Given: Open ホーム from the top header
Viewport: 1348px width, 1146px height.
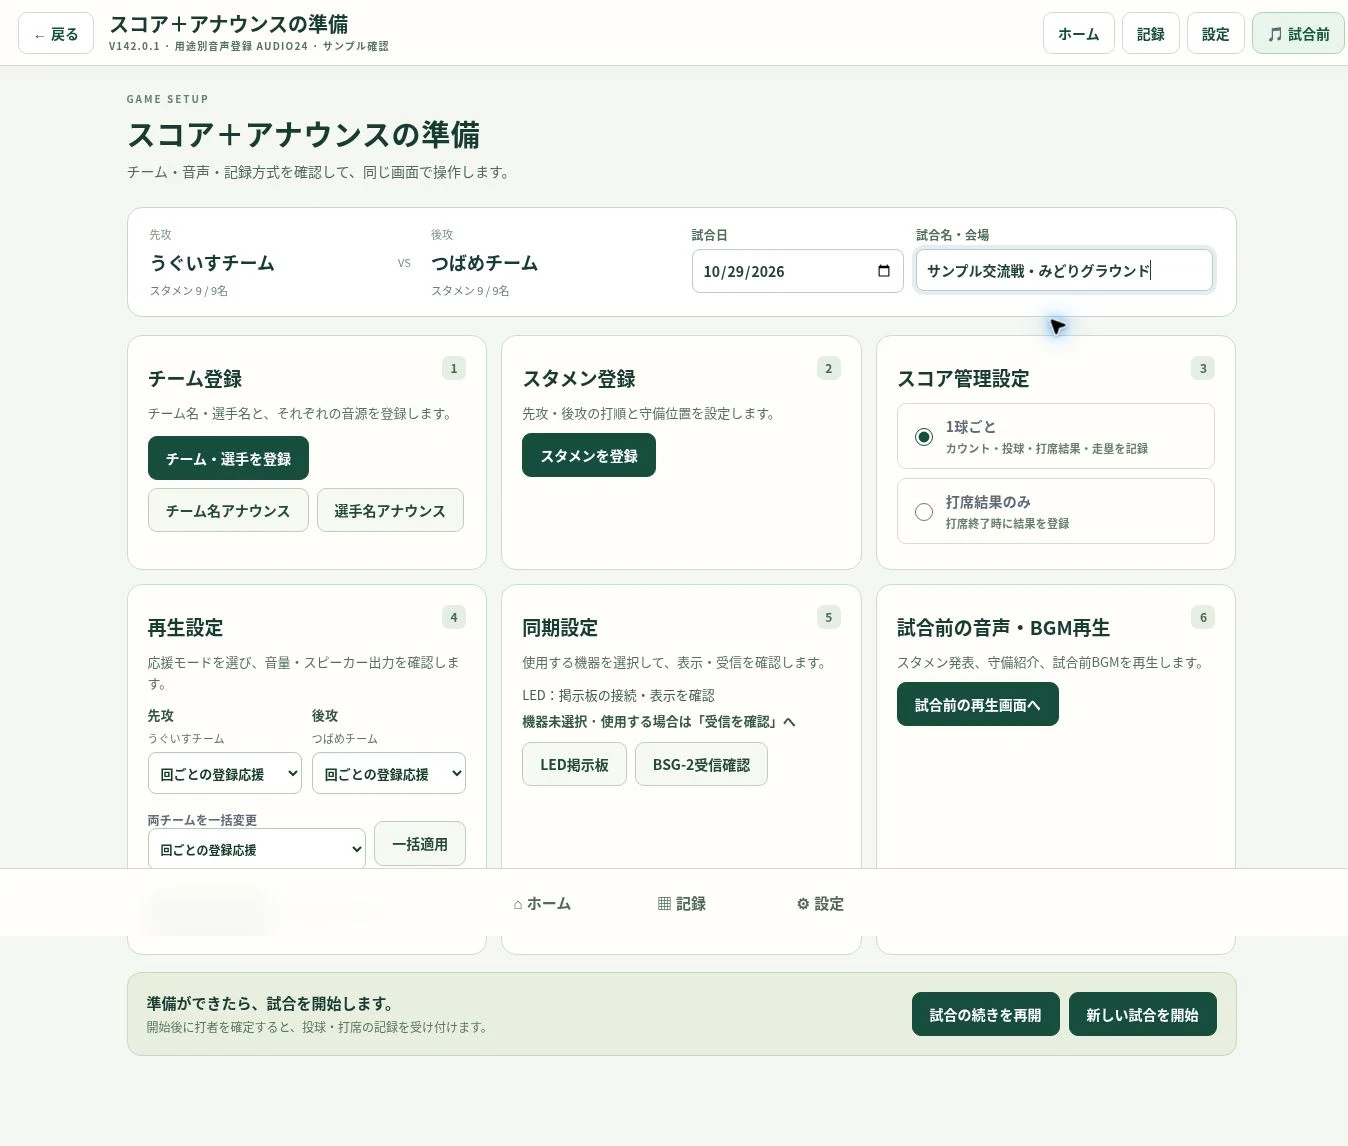Looking at the screenshot, I should pos(1079,34).
